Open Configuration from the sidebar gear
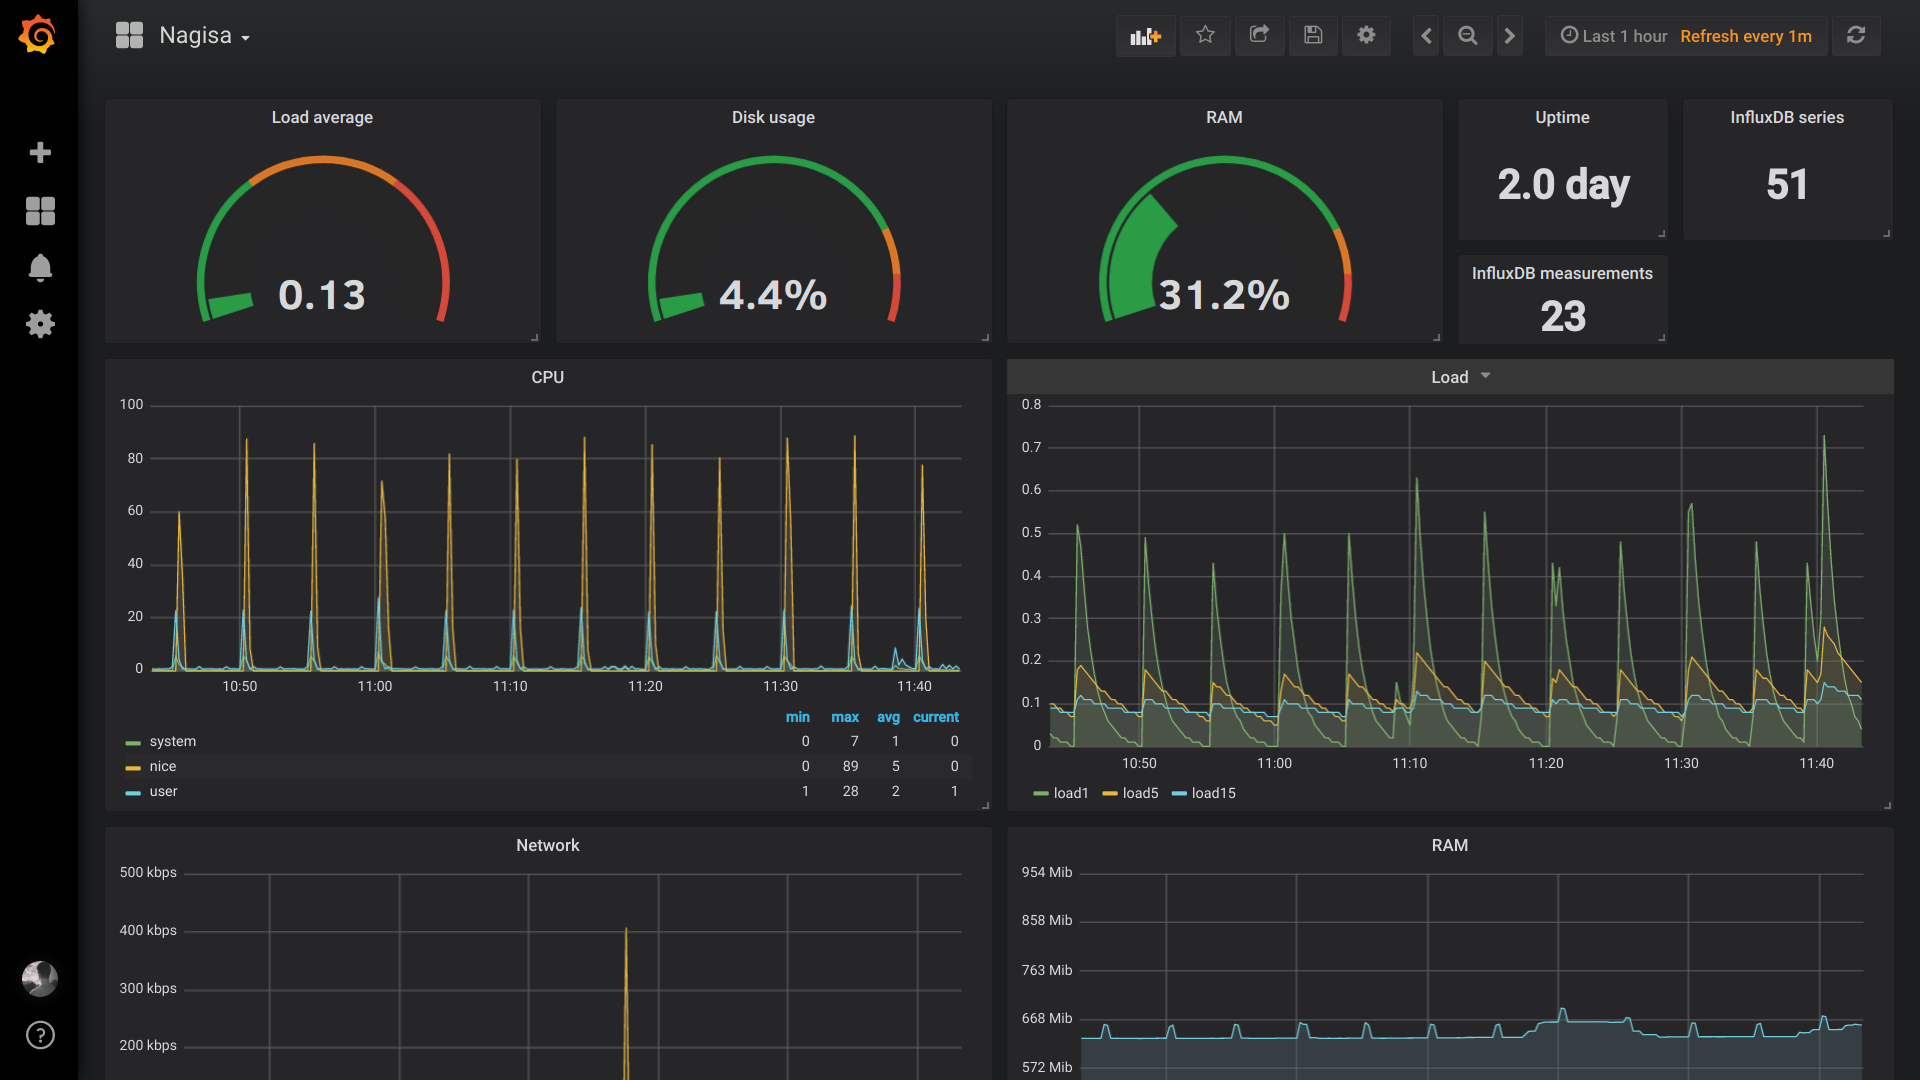 (x=40, y=323)
